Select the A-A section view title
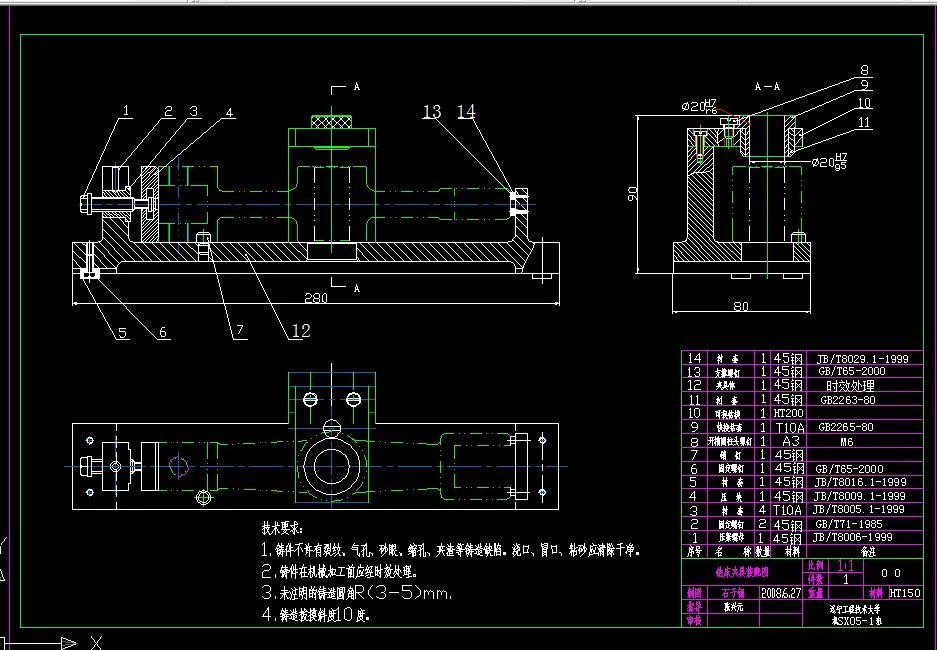The image size is (937, 650). point(767,87)
